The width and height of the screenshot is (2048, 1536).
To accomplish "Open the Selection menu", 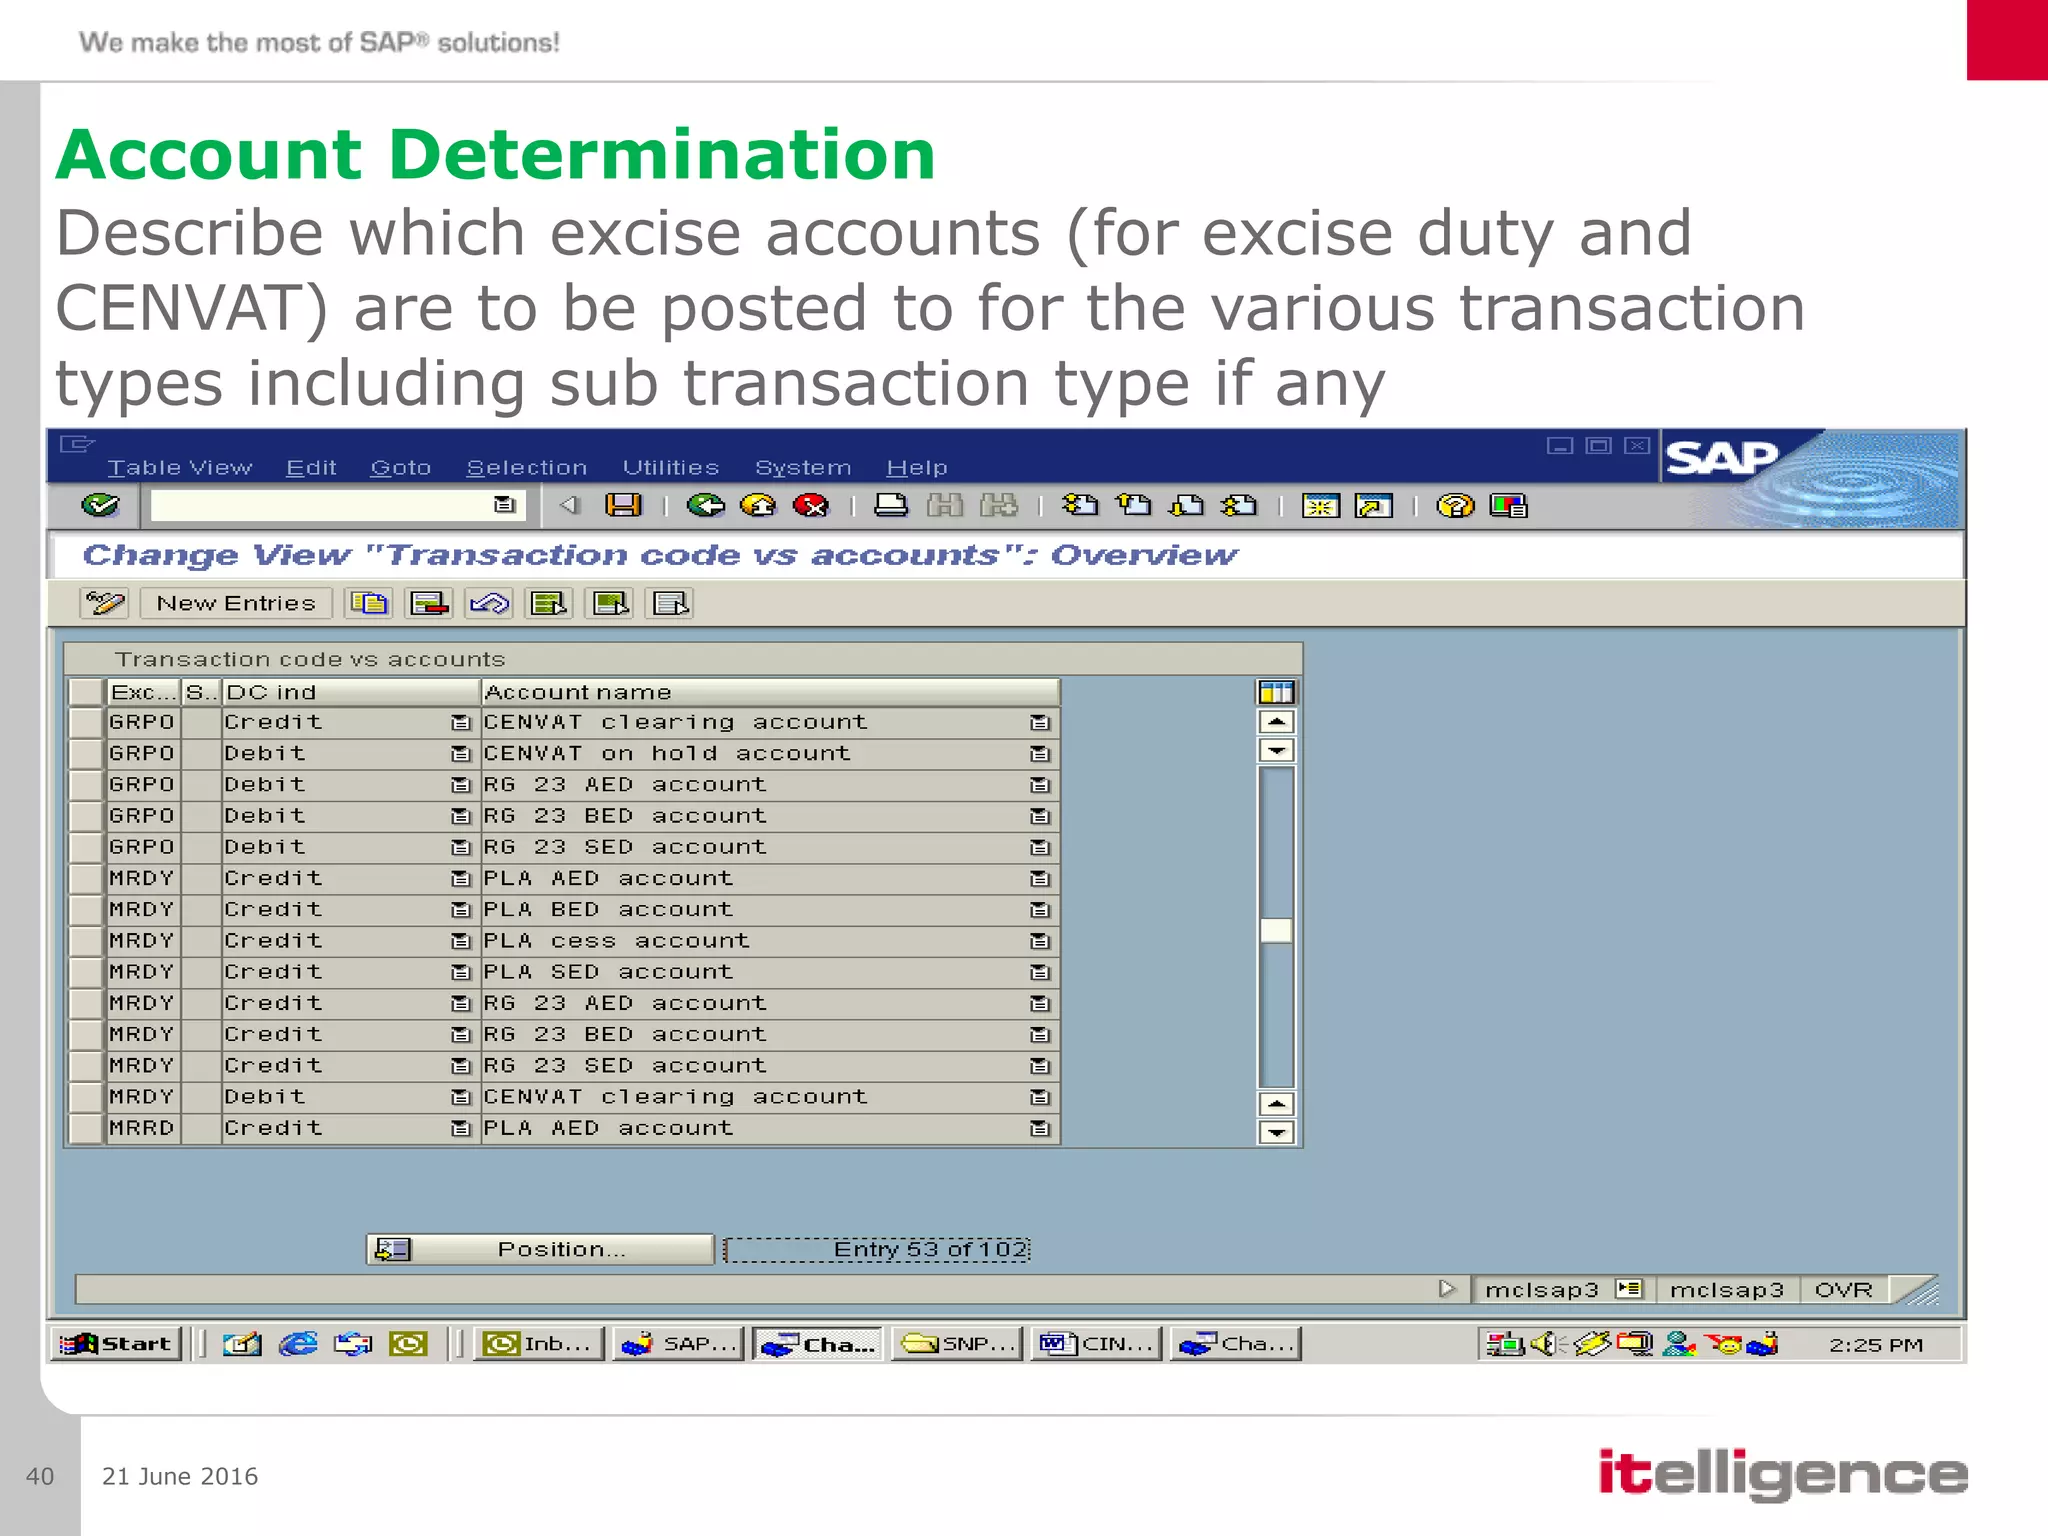I will (527, 468).
